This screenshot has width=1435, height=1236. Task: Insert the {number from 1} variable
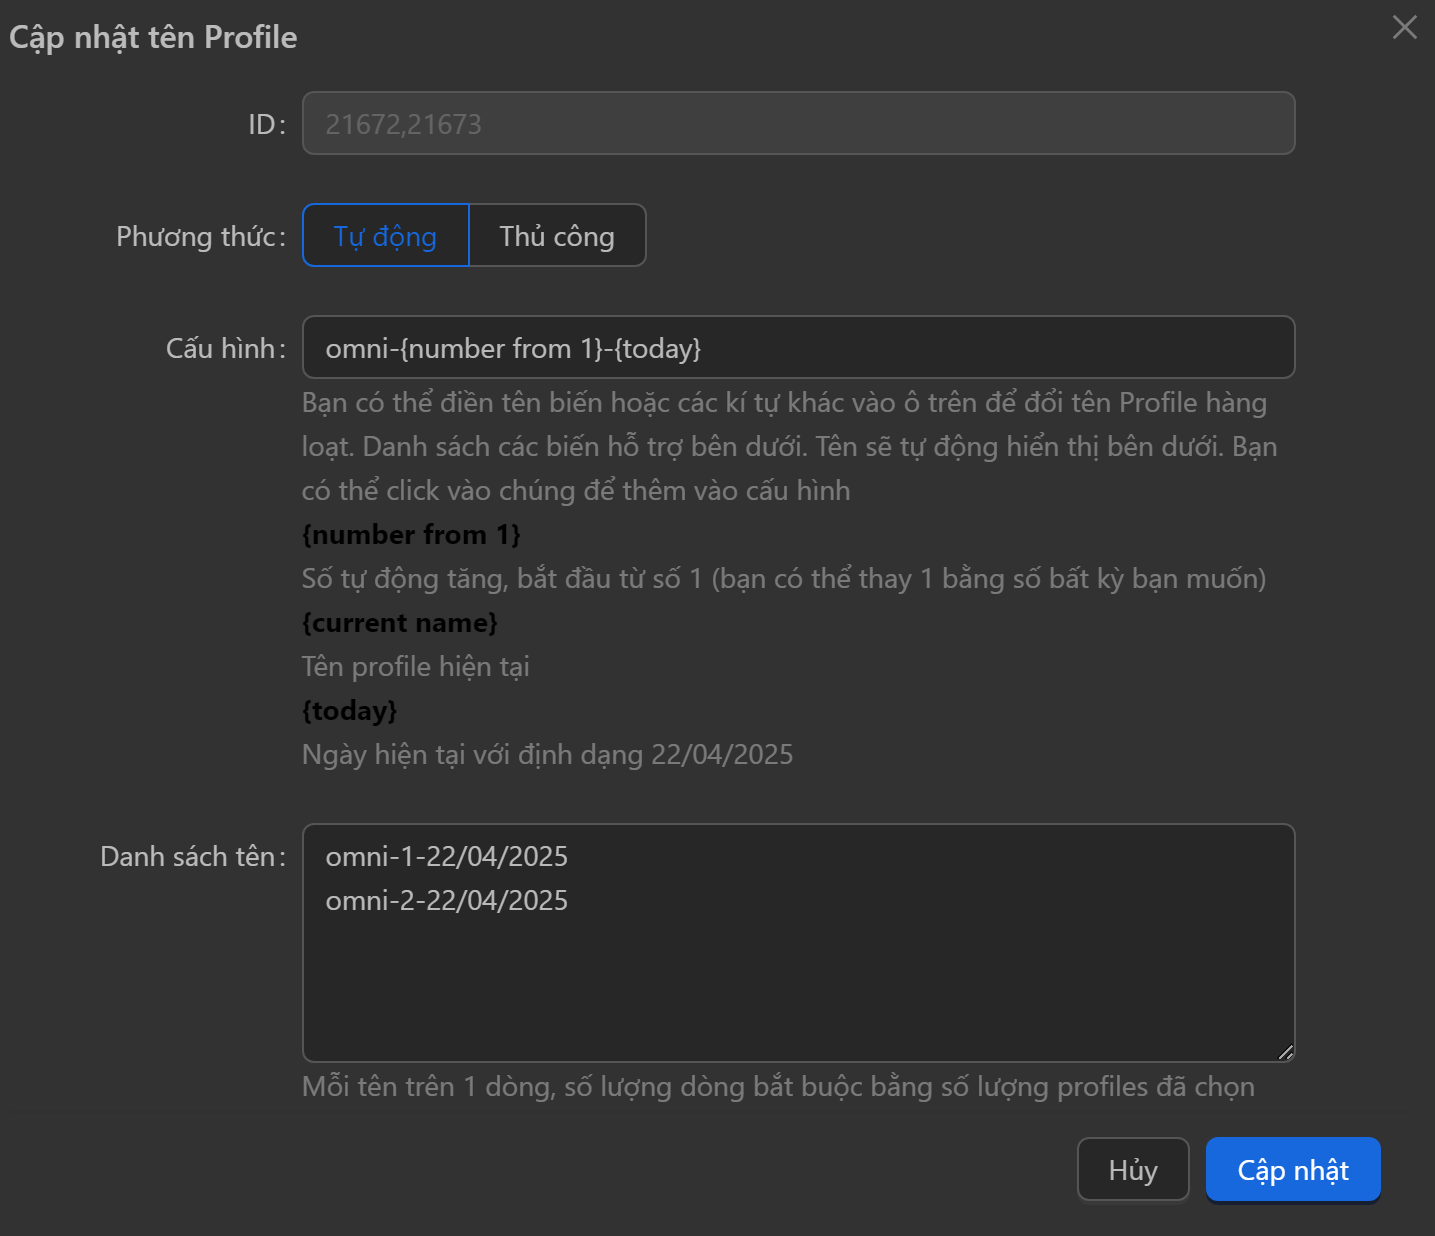(x=411, y=535)
